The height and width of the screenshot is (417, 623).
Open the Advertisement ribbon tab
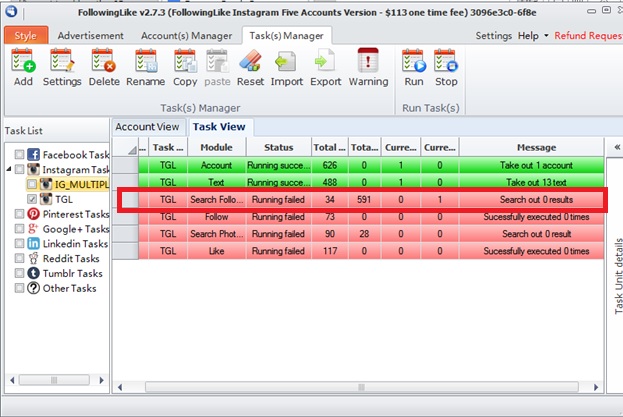click(90, 36)
